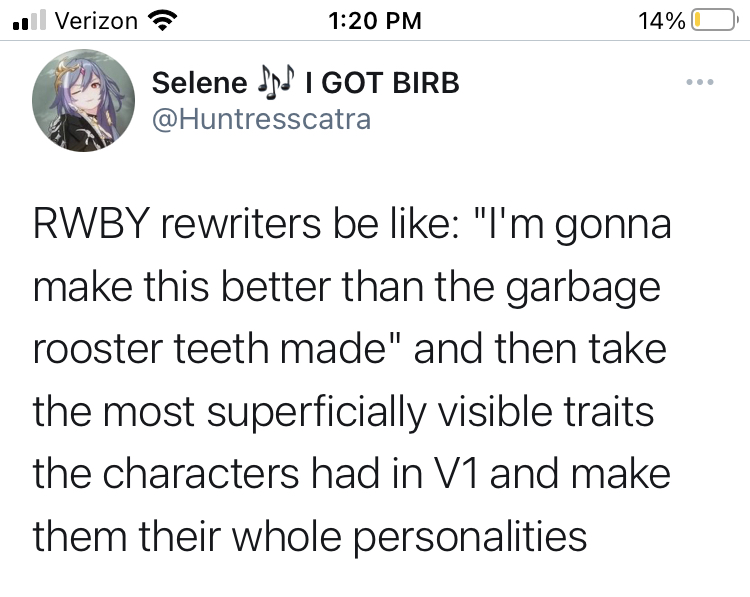Tap the Wi-Fi status icon

(x=163, y=21)
